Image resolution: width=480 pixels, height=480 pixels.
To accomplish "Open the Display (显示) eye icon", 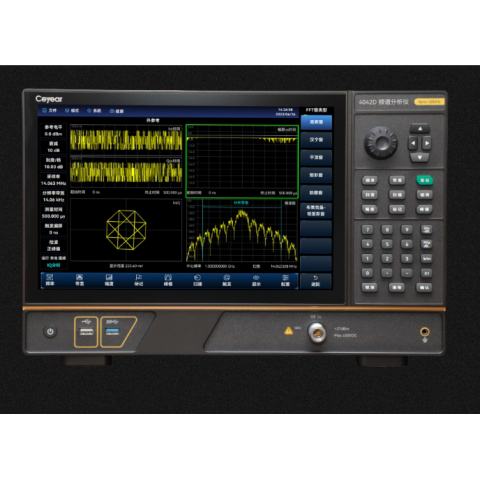I will point(256,280).
